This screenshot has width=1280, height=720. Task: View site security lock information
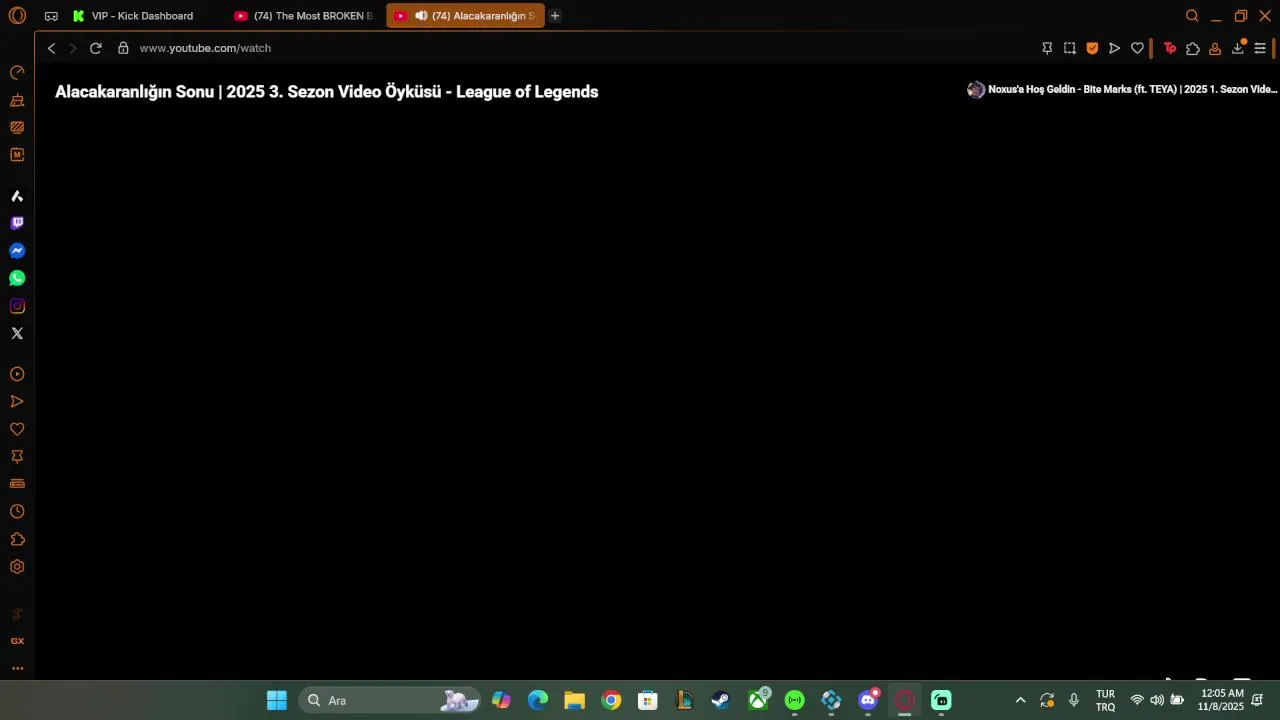pyautogui.click(x=124, y=48)
